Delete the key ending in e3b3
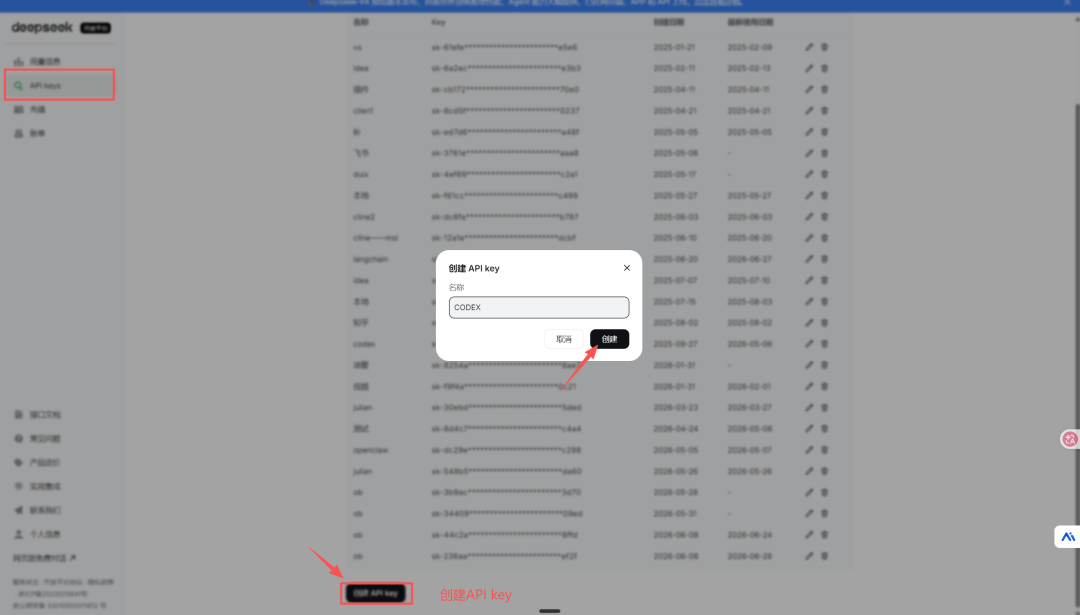 tap(824, 68)
